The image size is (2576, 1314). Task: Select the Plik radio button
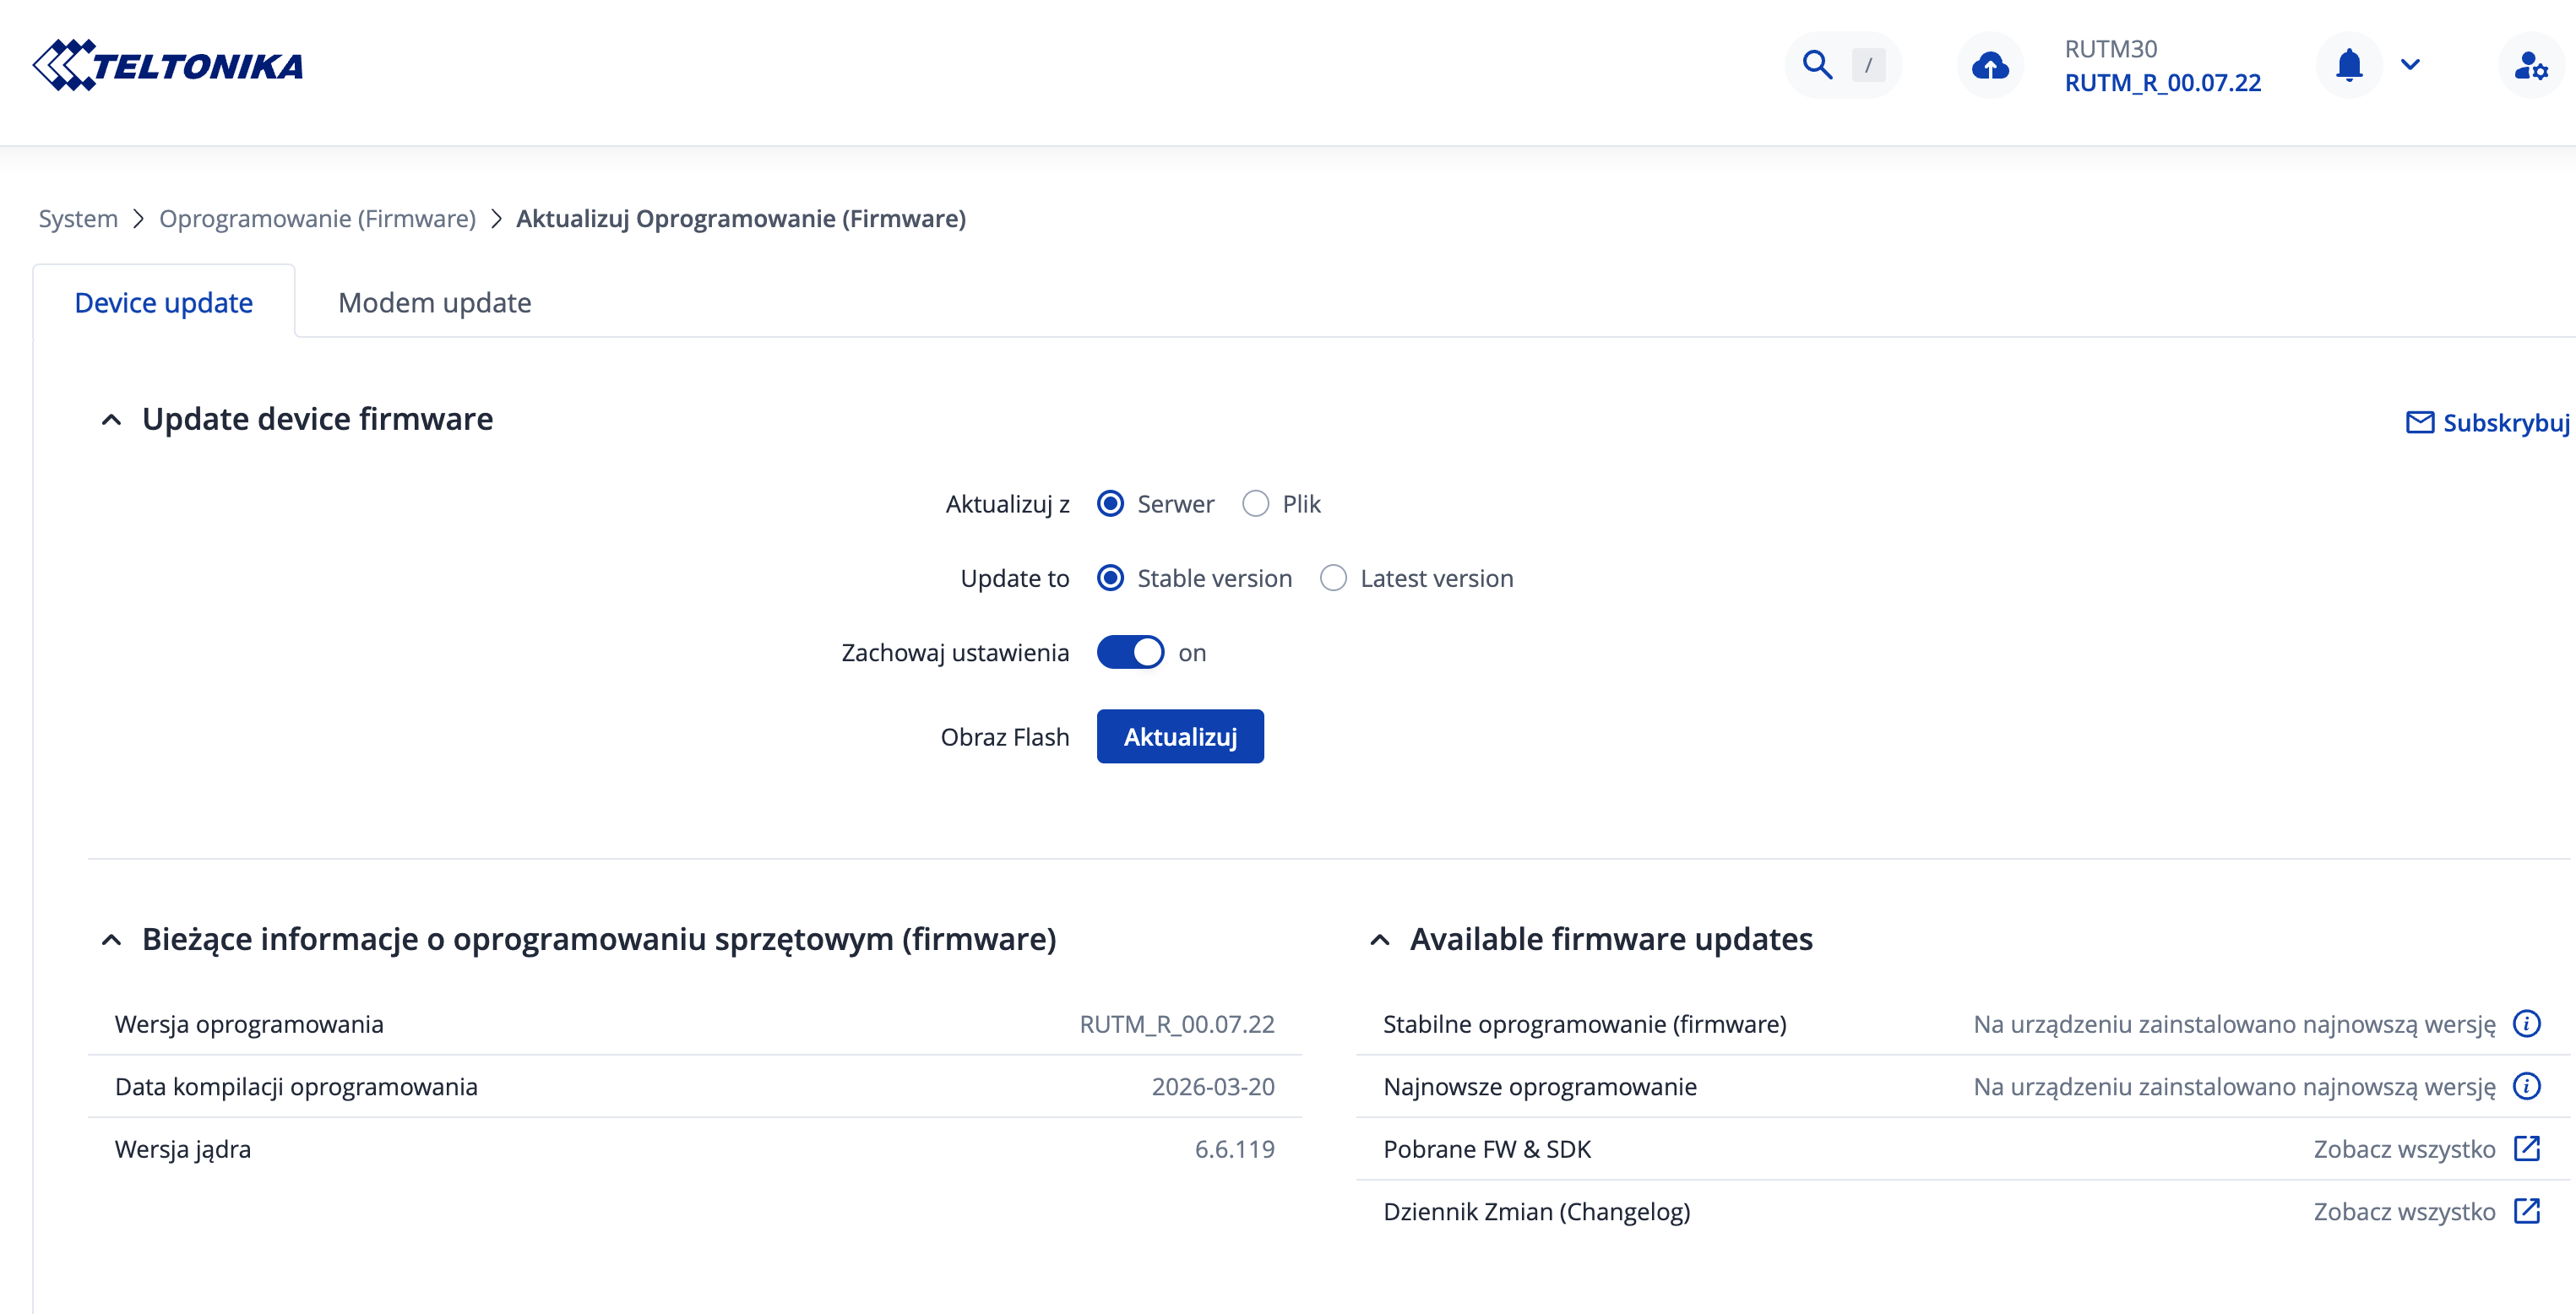[1256, 503]
